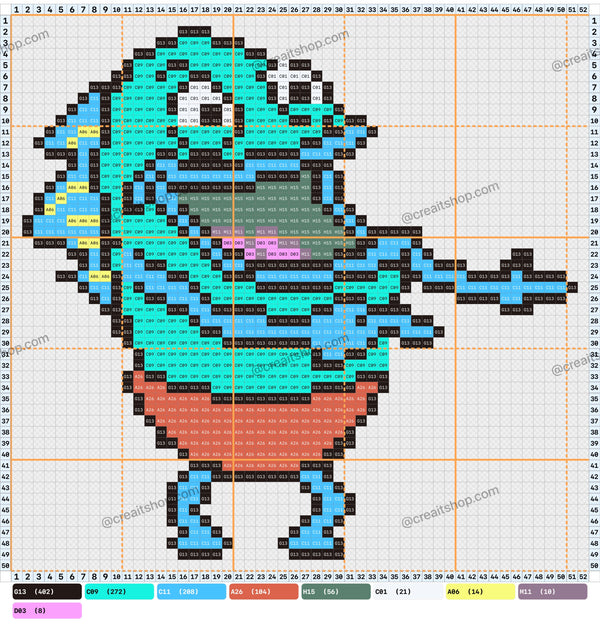The height and width of the screenshot is (625, 600).
Task: Pick the dark green H15 (56) swatch
Action: point(336,592)
